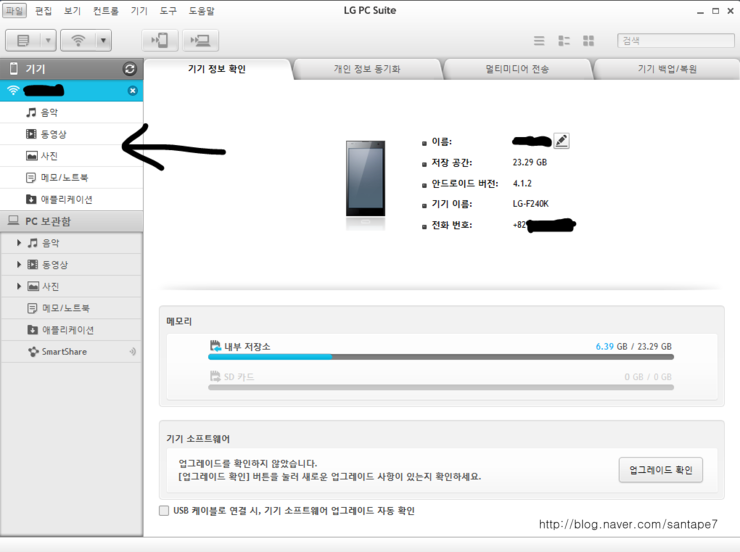The height and width of the screenshot is (552, 740).
Task: Edit device name with pencil icon
Action: tap(562, 141)
